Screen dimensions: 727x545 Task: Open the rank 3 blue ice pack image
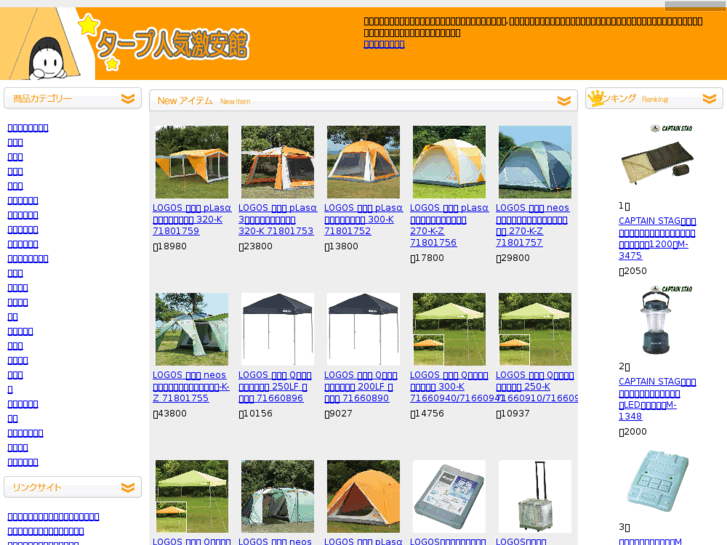pyautogui.click(x=657, y=481)
